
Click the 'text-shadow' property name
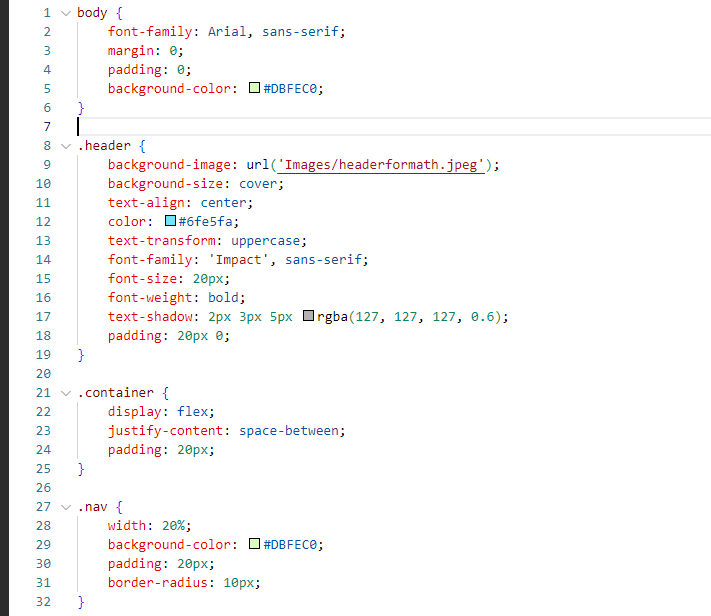[x=150, y=317]
